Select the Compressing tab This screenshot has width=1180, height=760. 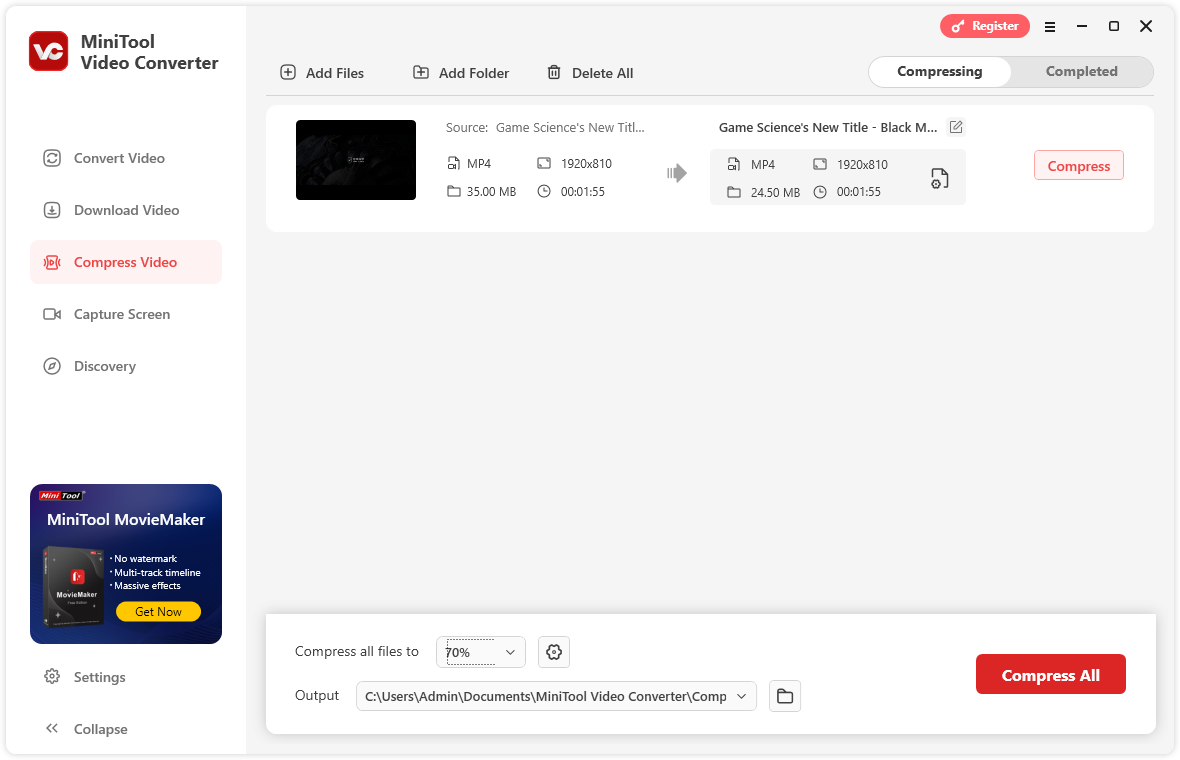coord(939,72)
